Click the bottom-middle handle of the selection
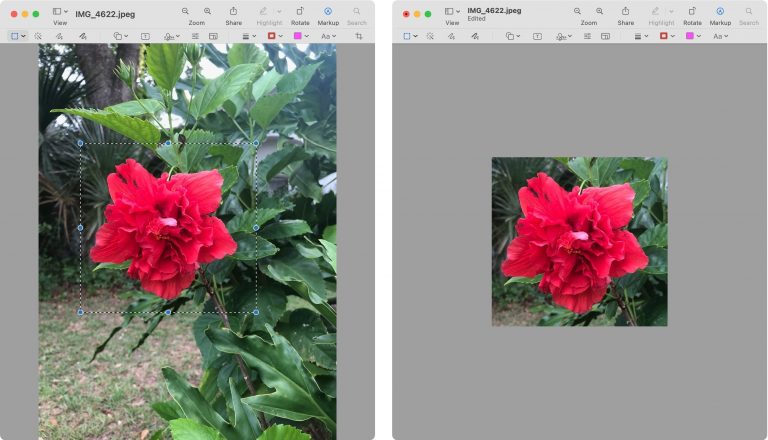The image size is (768, 440). (168, 312)
